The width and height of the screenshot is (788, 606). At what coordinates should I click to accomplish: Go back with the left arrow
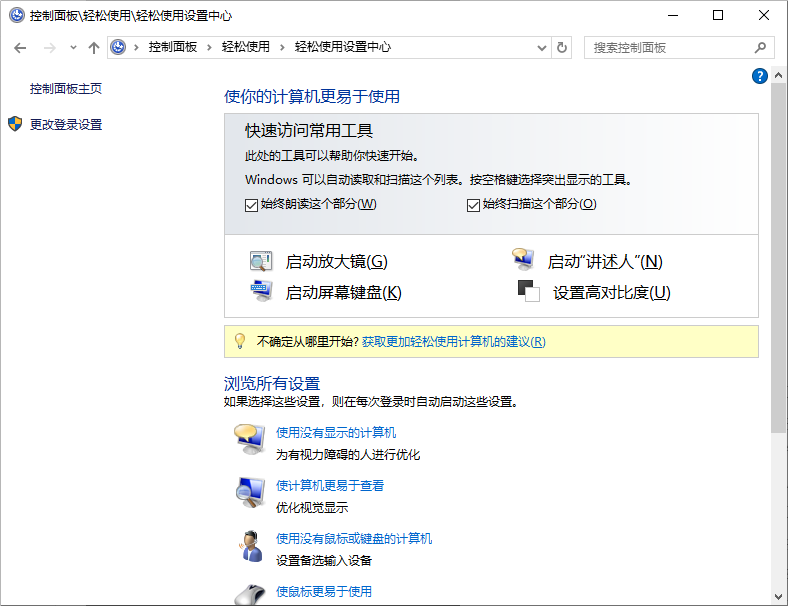point(20,48)
